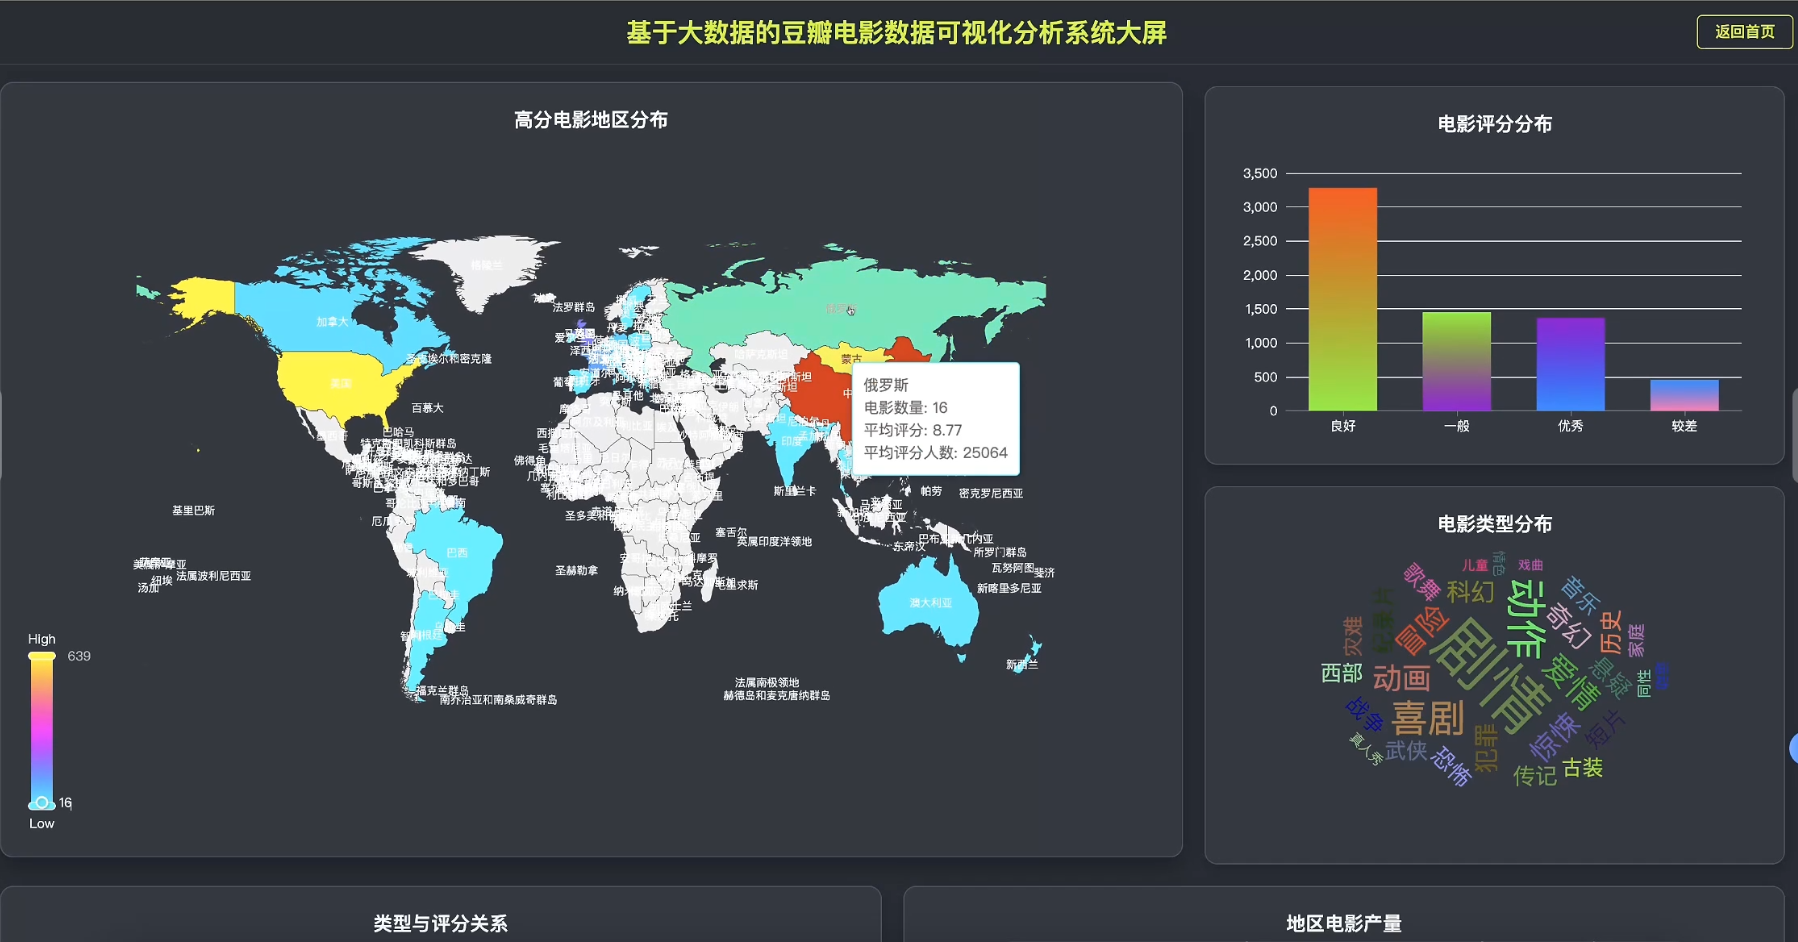The width and height of the screenshot is (1798, 942).
Task: Click the word 科幻 in the word cloud
Action: click(1470, 592)
